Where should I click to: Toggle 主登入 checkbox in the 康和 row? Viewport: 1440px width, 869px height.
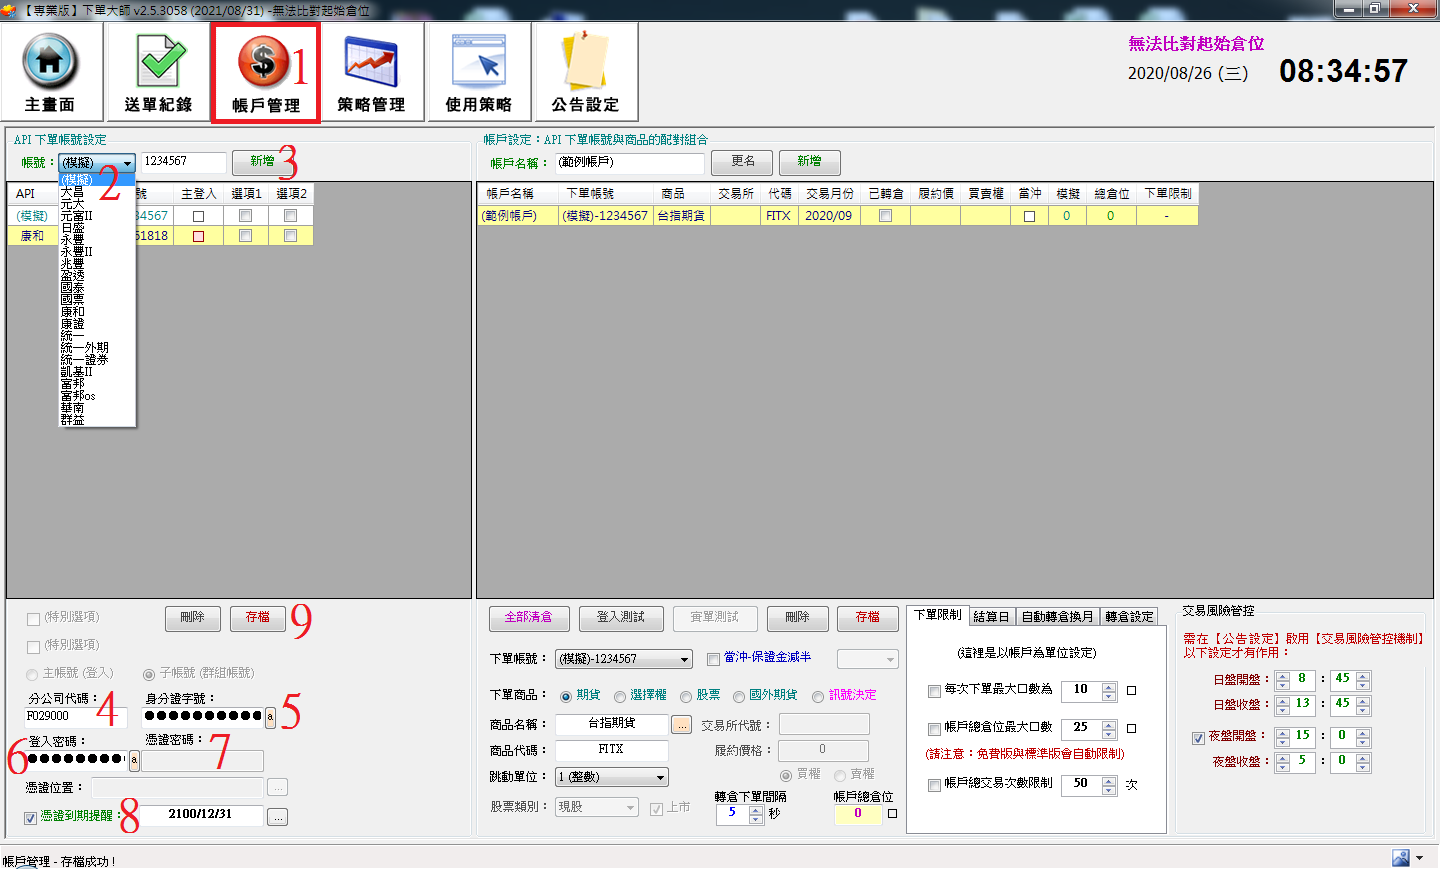(x=198, y=236)
